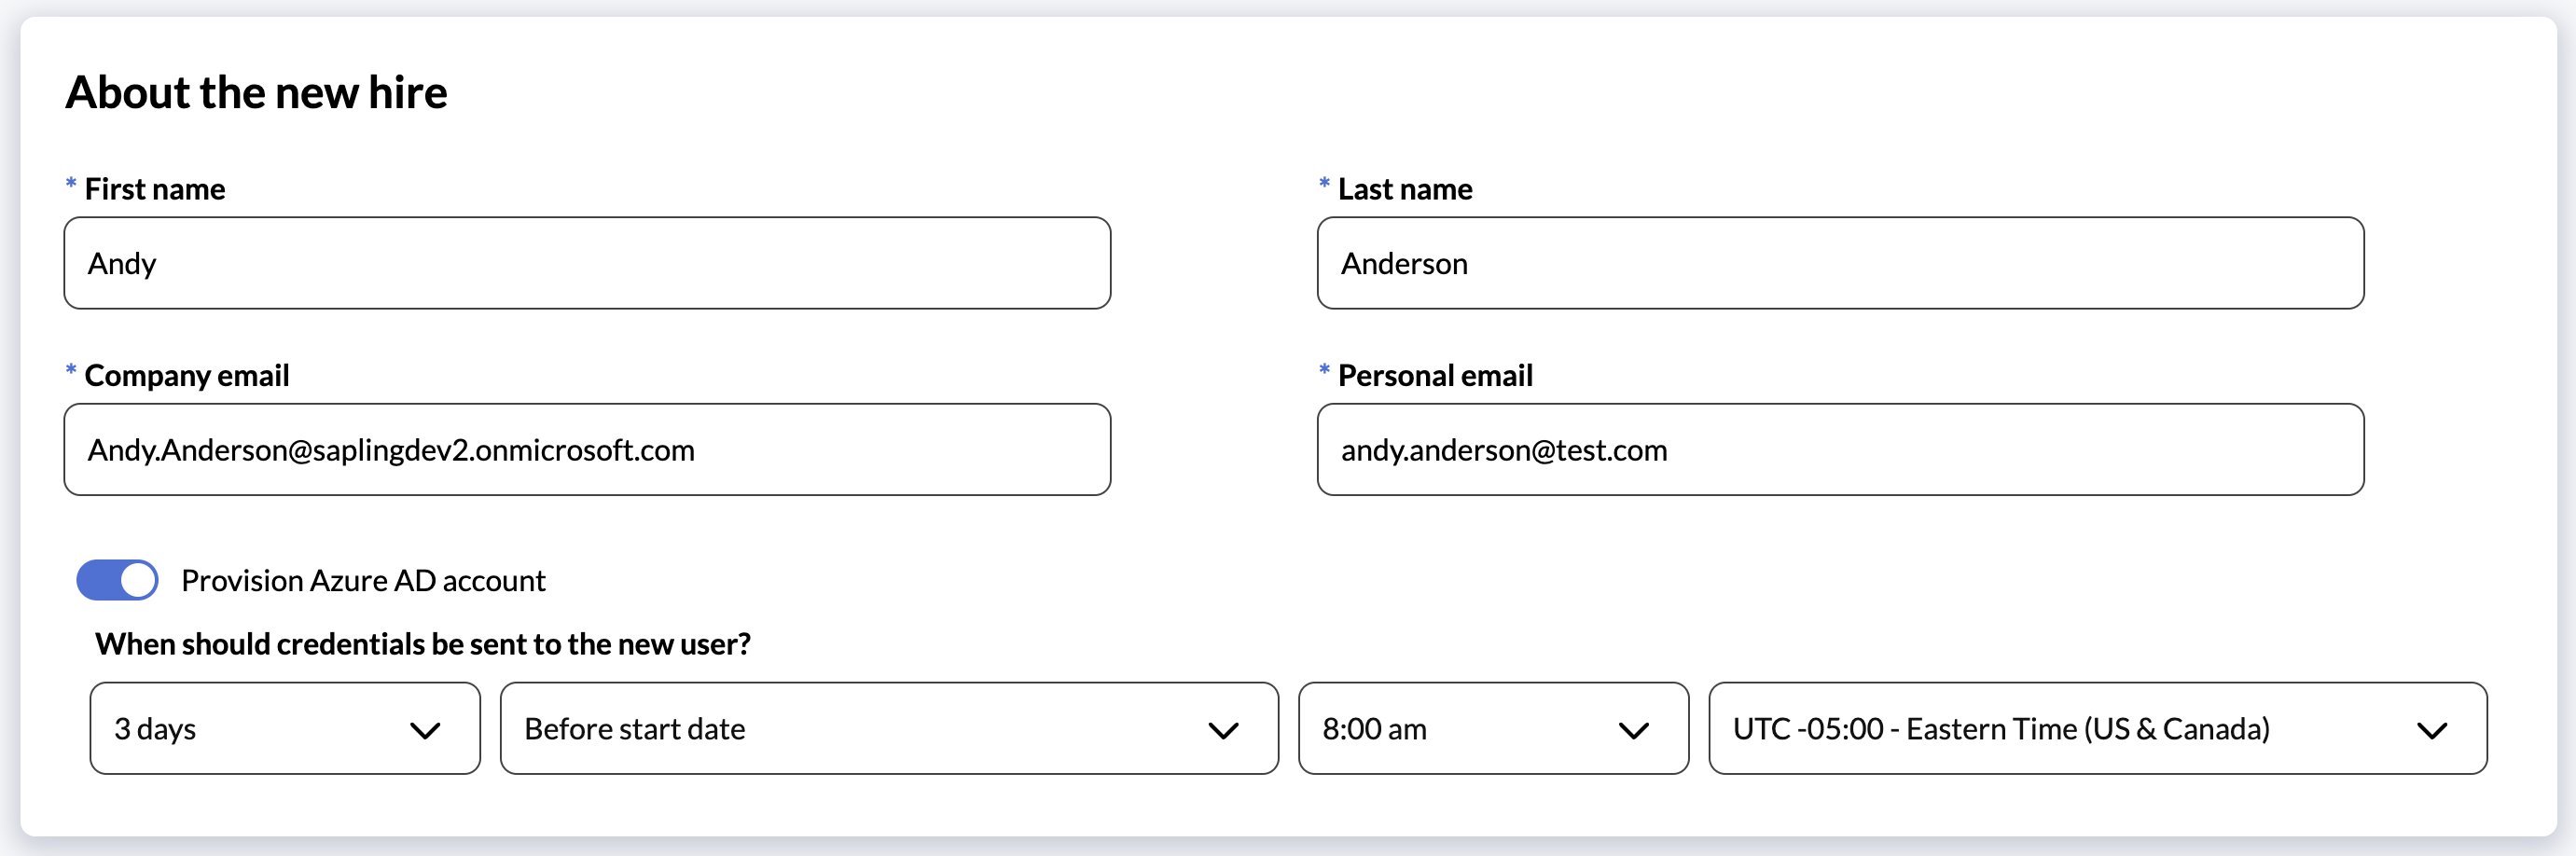Click the chevron icon in the 3 days dropdown

[x=425, y=730]
